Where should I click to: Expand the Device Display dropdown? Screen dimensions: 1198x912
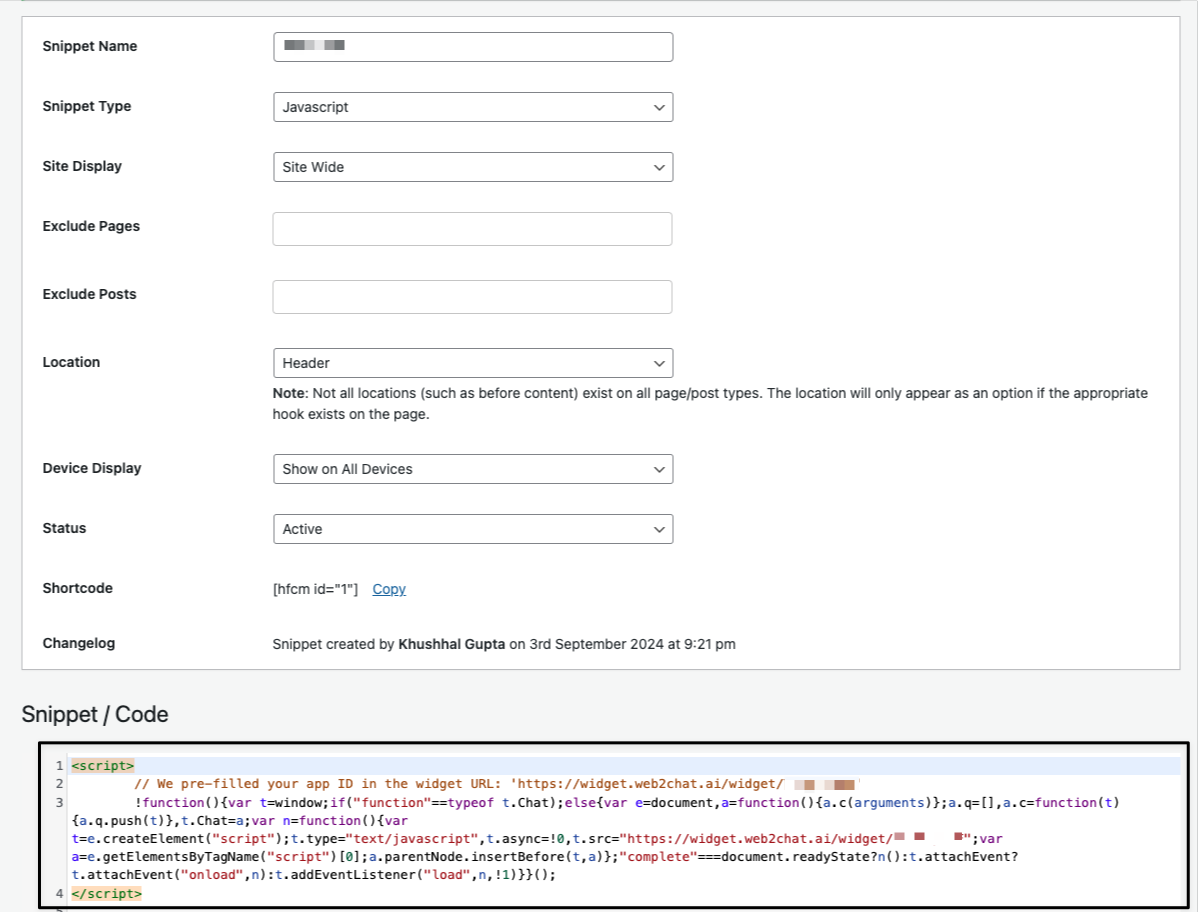[473, 469]
